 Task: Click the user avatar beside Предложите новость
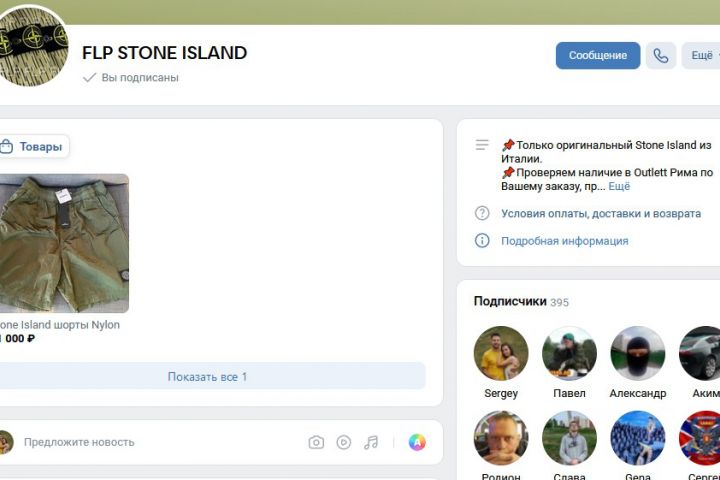pos(6,442)
